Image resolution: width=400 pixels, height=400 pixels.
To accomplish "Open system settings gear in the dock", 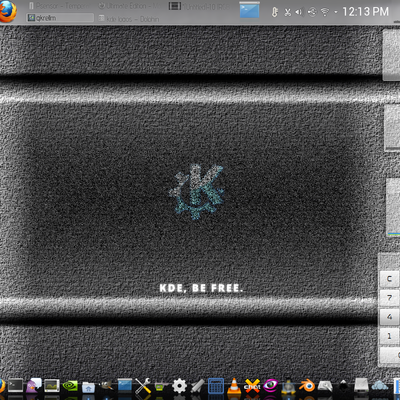I will click(179, 386).
